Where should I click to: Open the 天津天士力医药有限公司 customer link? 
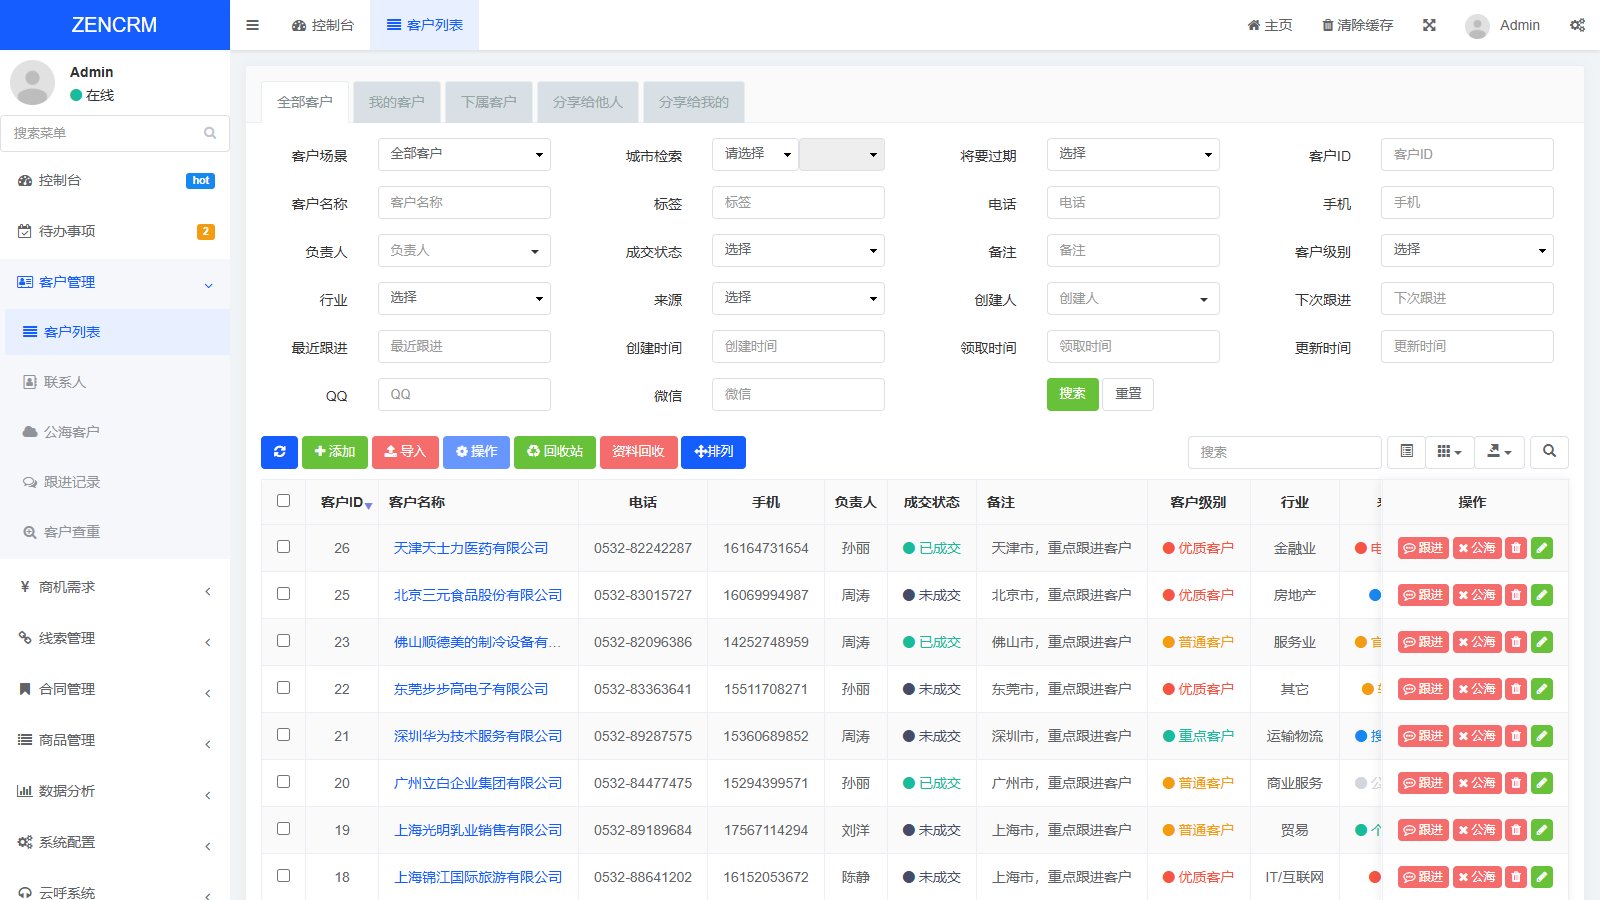click(x=471, y=548)
